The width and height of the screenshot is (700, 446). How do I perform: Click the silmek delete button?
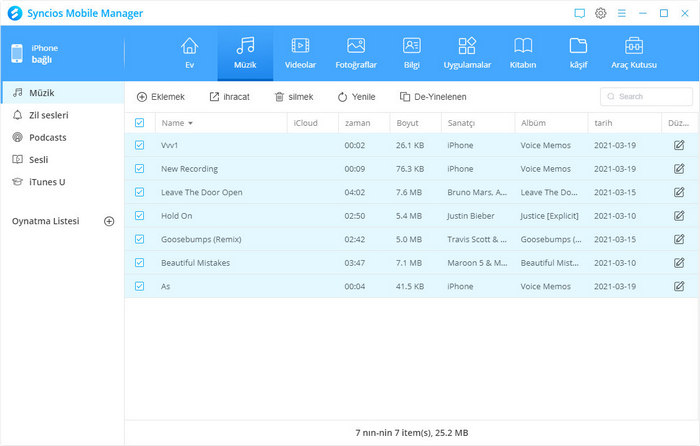coord(294,97)
